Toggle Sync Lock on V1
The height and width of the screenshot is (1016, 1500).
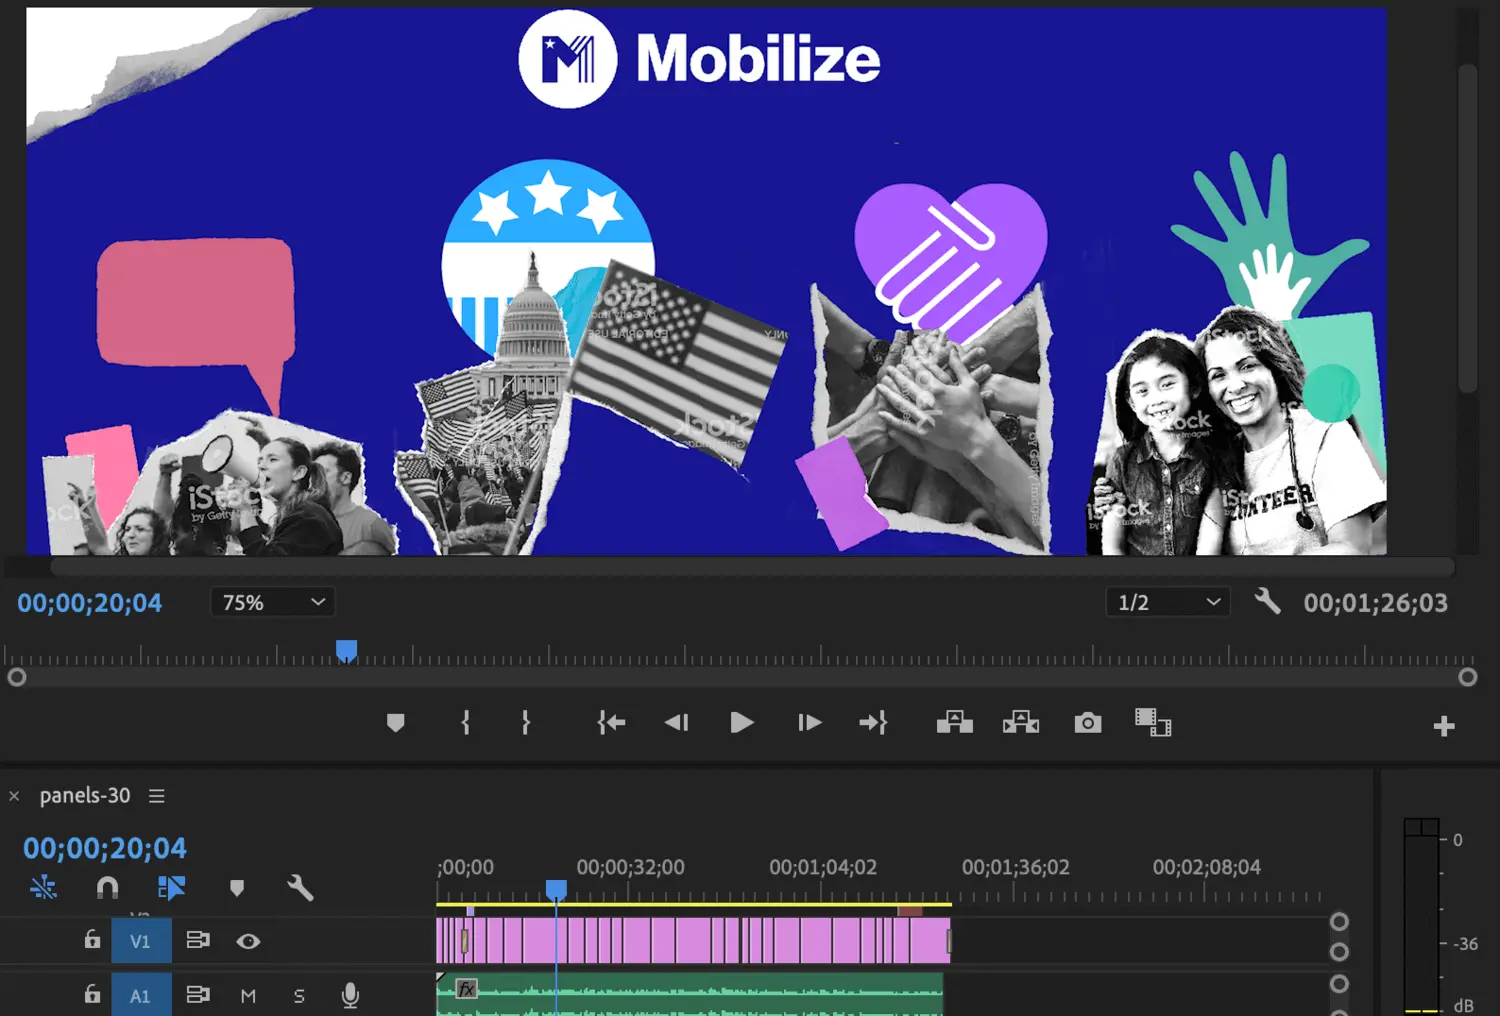pos(198,940)
